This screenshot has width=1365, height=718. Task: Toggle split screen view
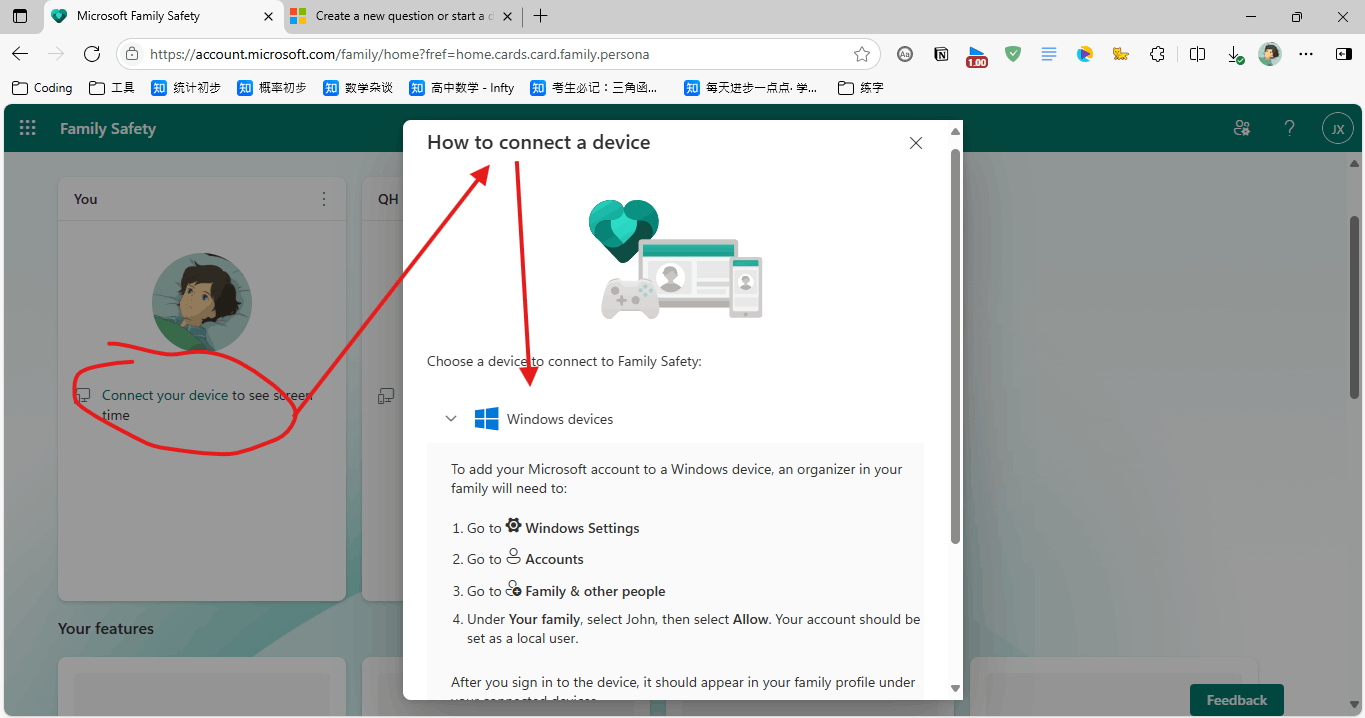coord(1197,54)
